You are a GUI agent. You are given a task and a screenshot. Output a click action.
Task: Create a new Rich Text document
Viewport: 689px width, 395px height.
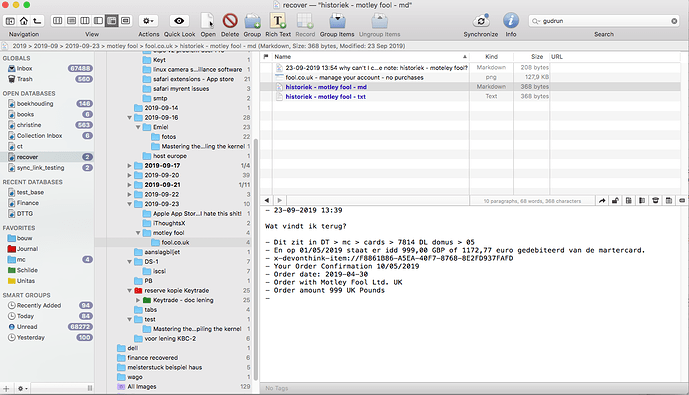click(278, 21)
